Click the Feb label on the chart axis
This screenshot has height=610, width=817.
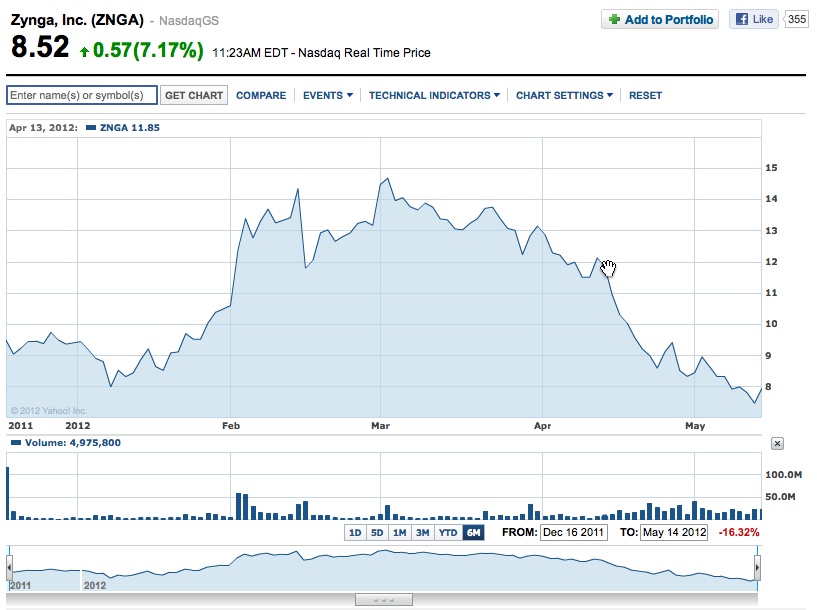[x=231, y=426]
